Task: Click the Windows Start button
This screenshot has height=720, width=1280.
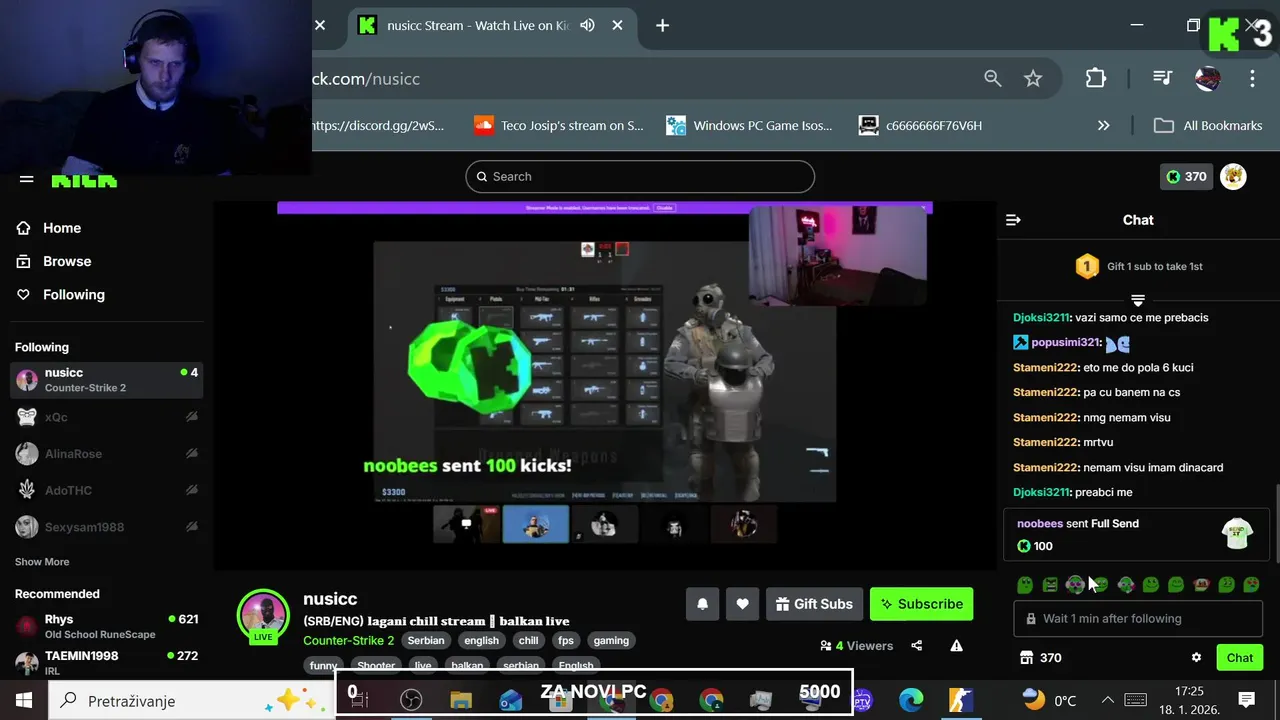Action: [23, 700]
